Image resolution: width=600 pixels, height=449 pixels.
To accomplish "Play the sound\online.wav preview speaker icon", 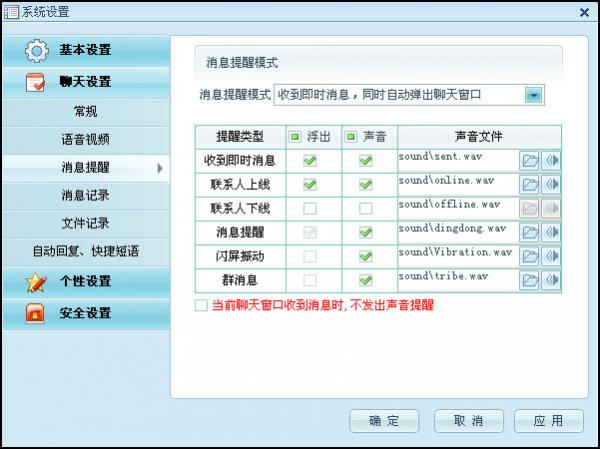I will point(550,185).
